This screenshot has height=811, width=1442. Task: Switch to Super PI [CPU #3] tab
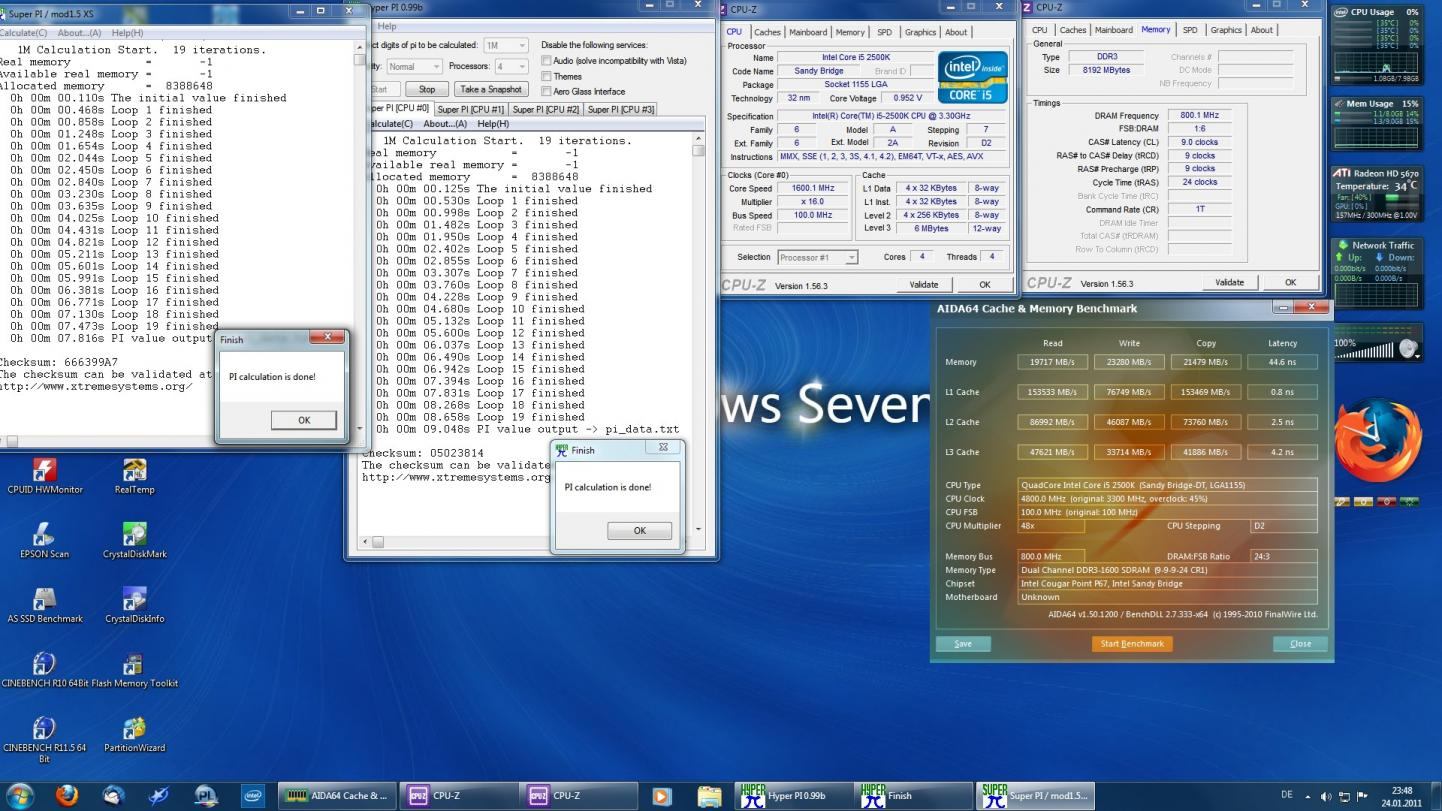[621, 109]
